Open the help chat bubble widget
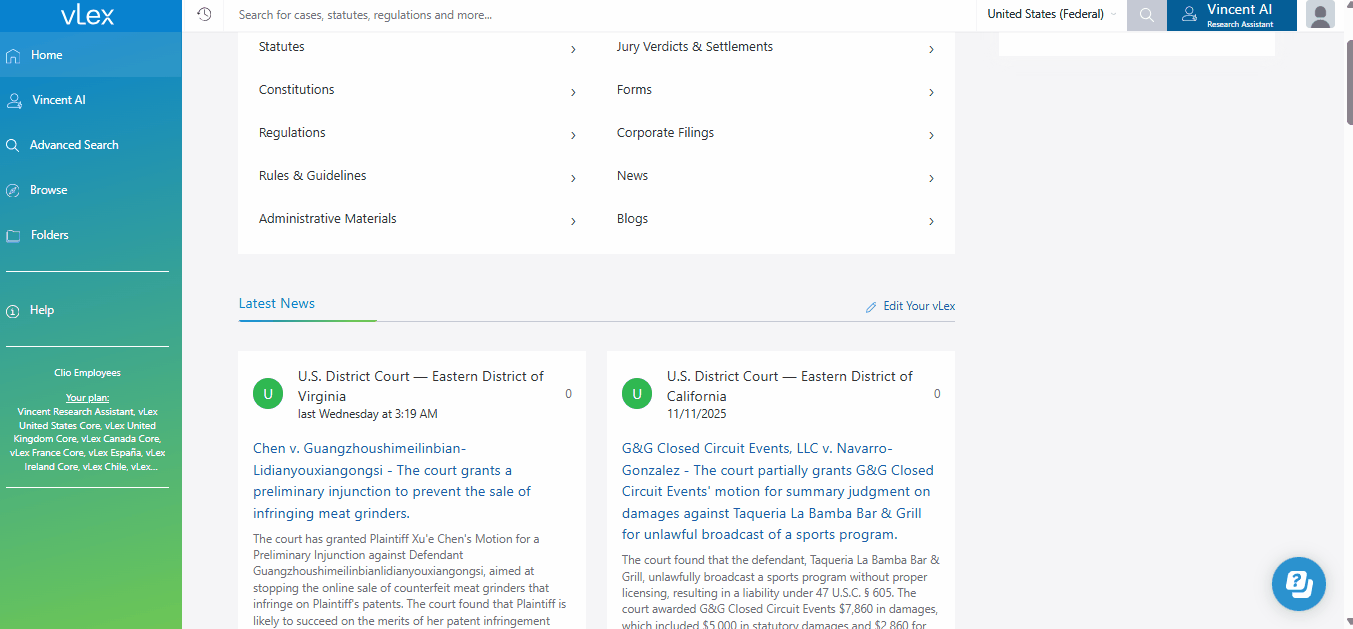 pos(1298,583)
